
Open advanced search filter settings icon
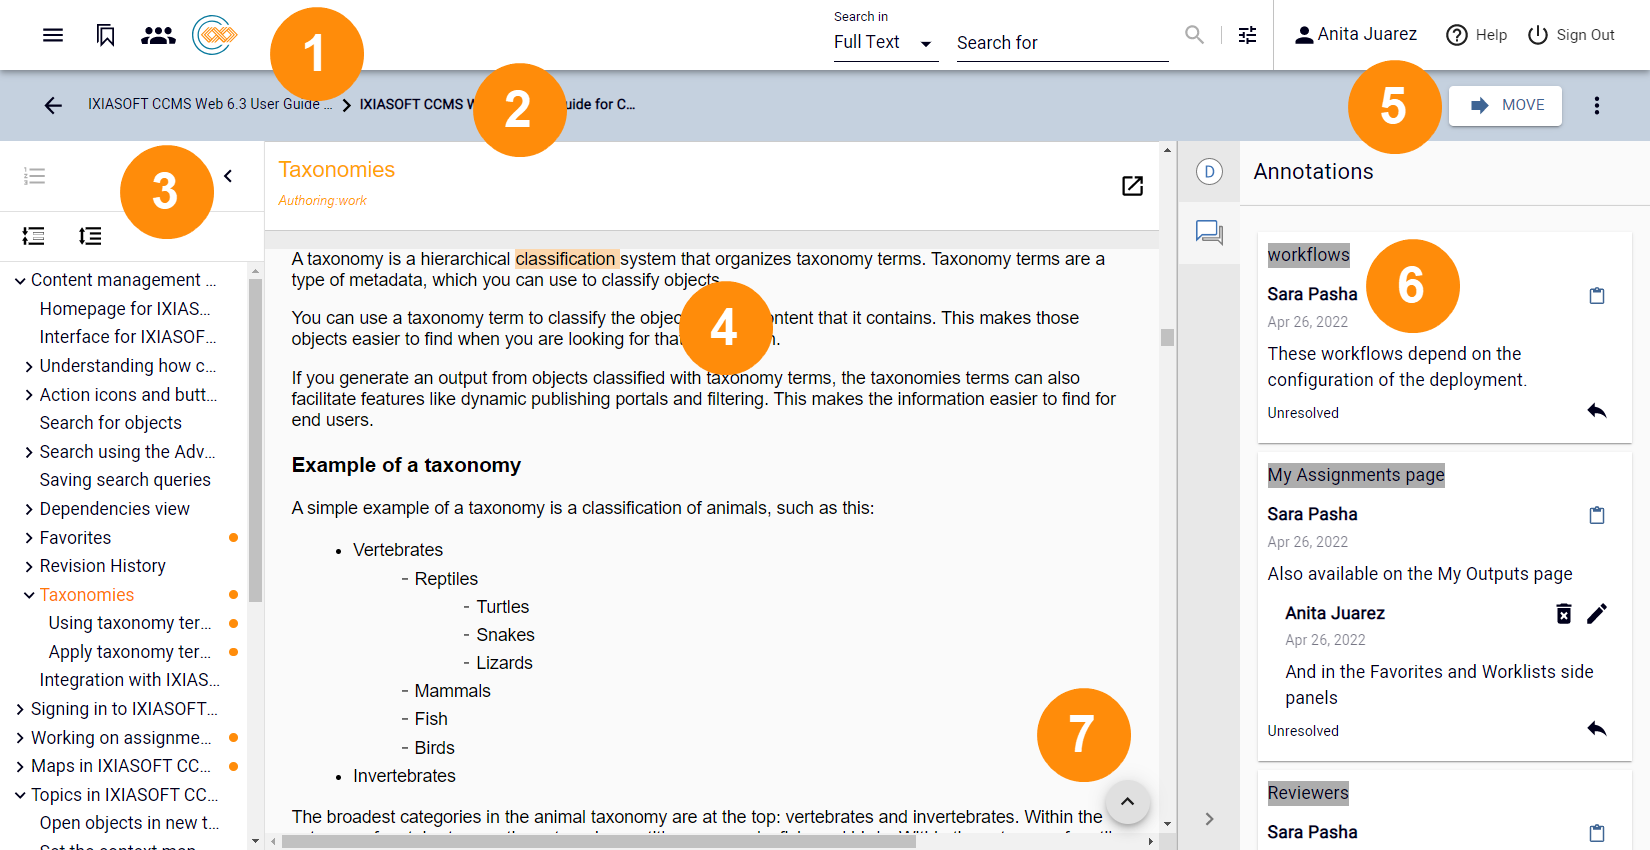click(1247, 35)
